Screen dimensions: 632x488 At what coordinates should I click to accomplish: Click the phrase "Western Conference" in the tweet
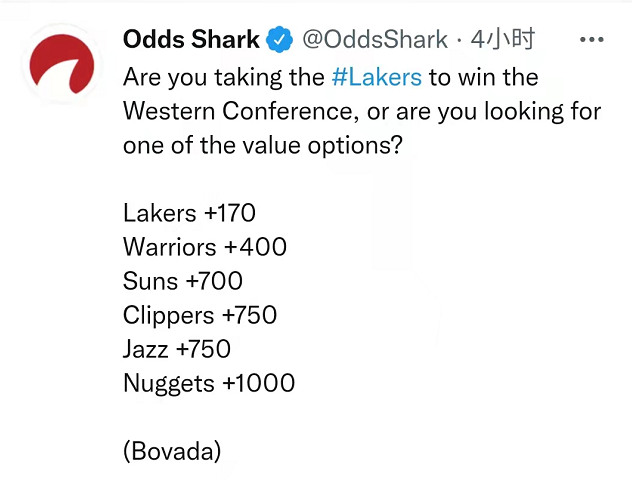point(238,111)
